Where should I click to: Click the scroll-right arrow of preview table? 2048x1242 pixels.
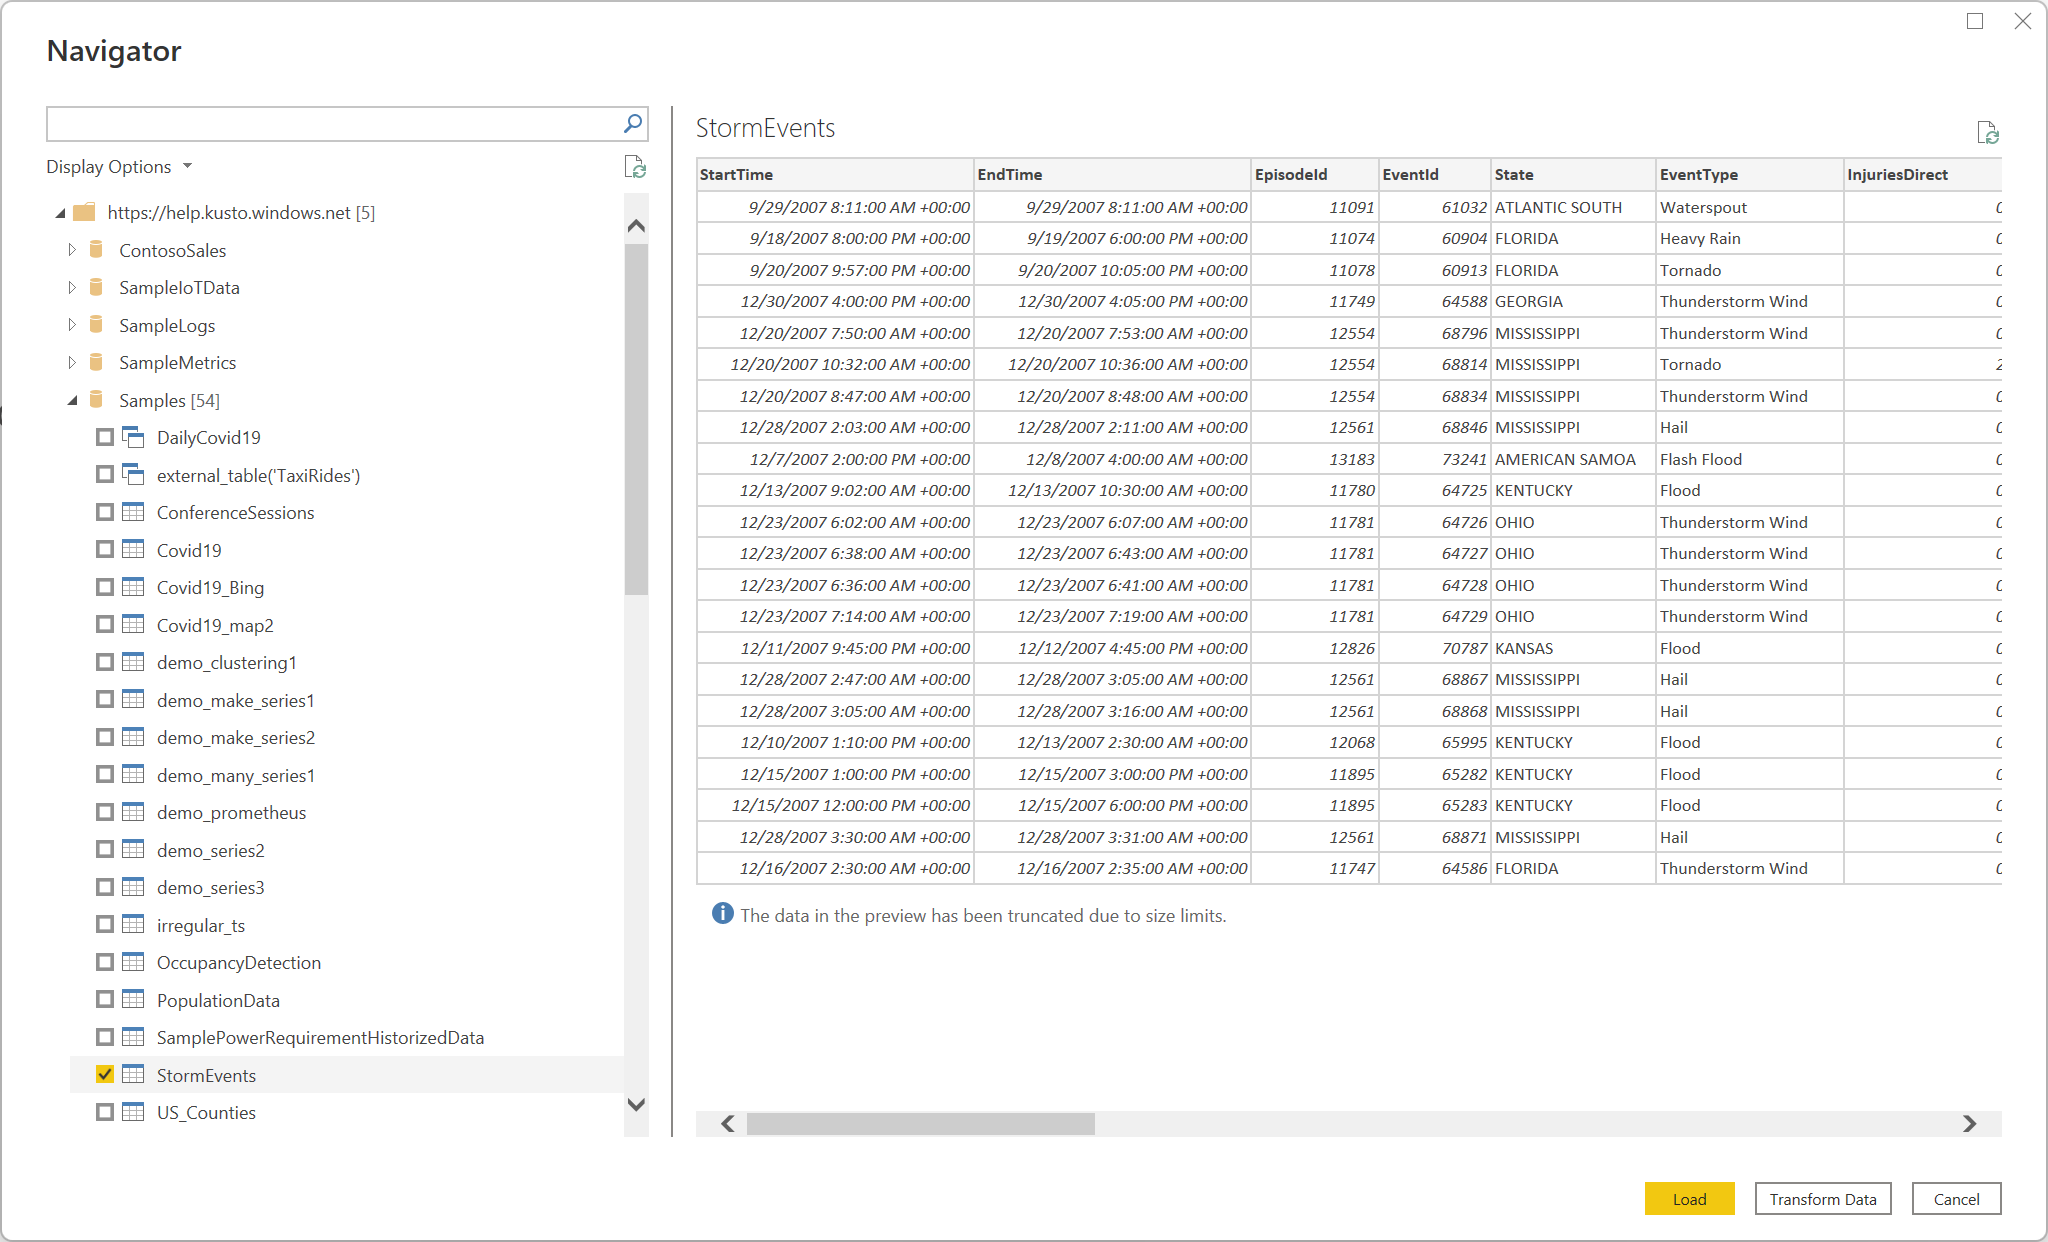(1969, 1124)
